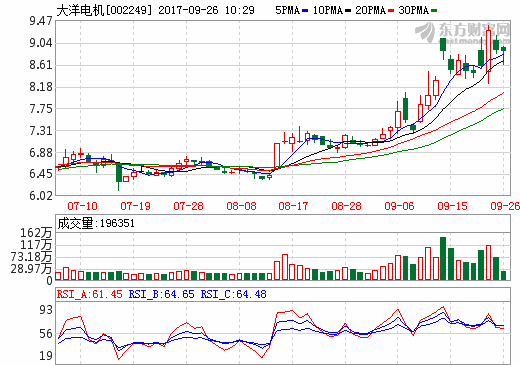Screen dimensions: 520x365
Task: Click the 162万 volume axis label
Action: coord(36,233)
